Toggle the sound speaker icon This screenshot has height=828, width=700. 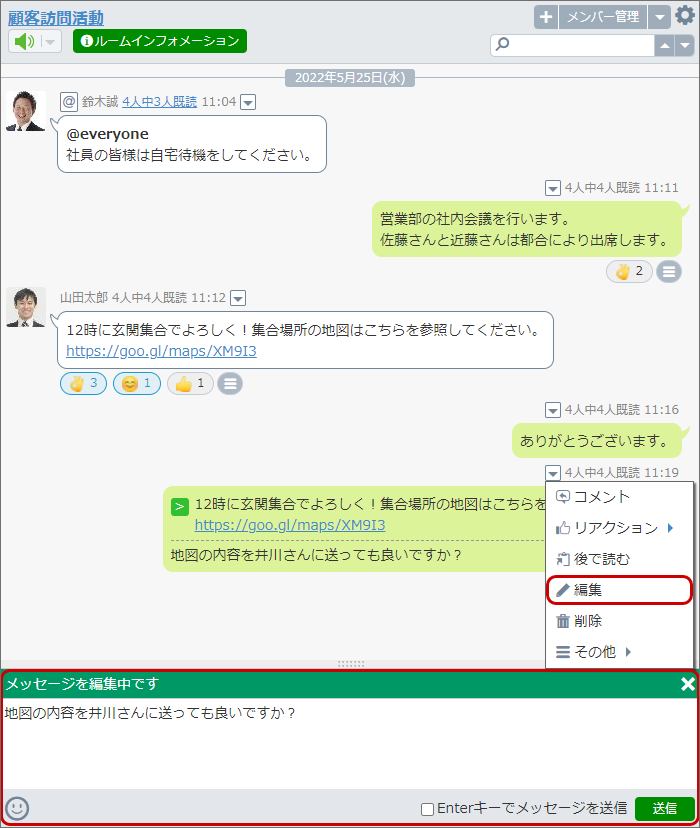pos(24,41)
